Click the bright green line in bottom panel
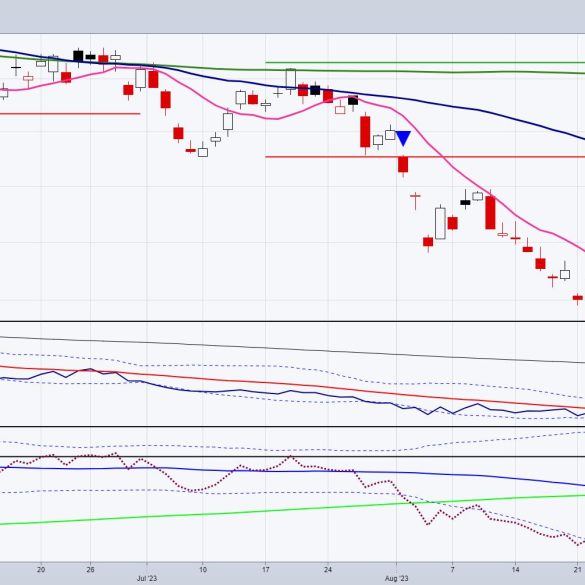The width and height of the screenshot is (585, 585). pos(292,510)
